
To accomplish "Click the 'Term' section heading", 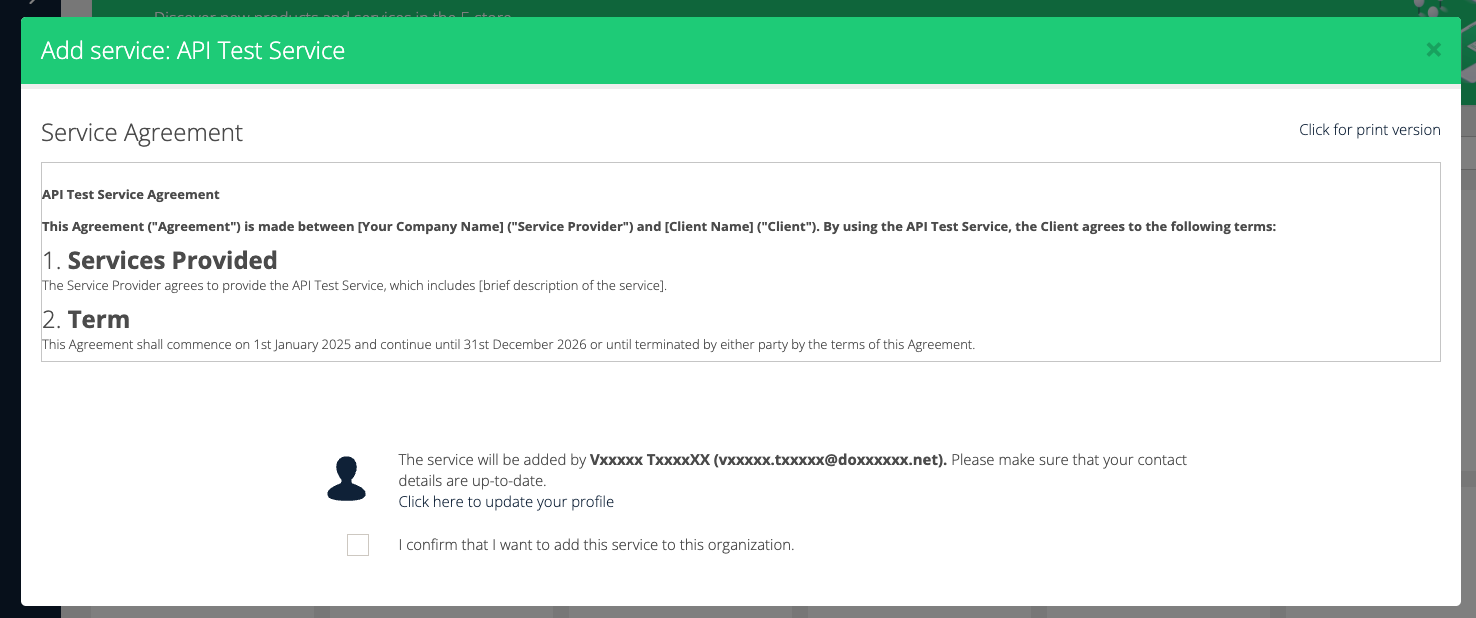I will click(99, 318).
